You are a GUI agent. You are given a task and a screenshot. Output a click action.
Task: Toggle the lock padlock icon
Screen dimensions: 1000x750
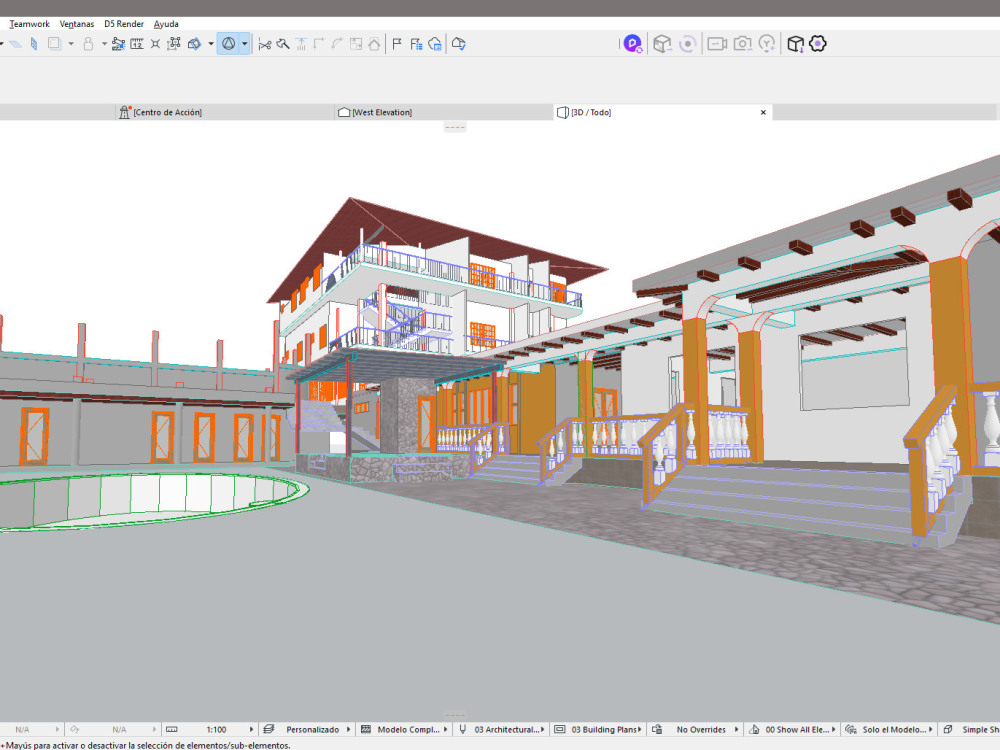tap(88, 44)
